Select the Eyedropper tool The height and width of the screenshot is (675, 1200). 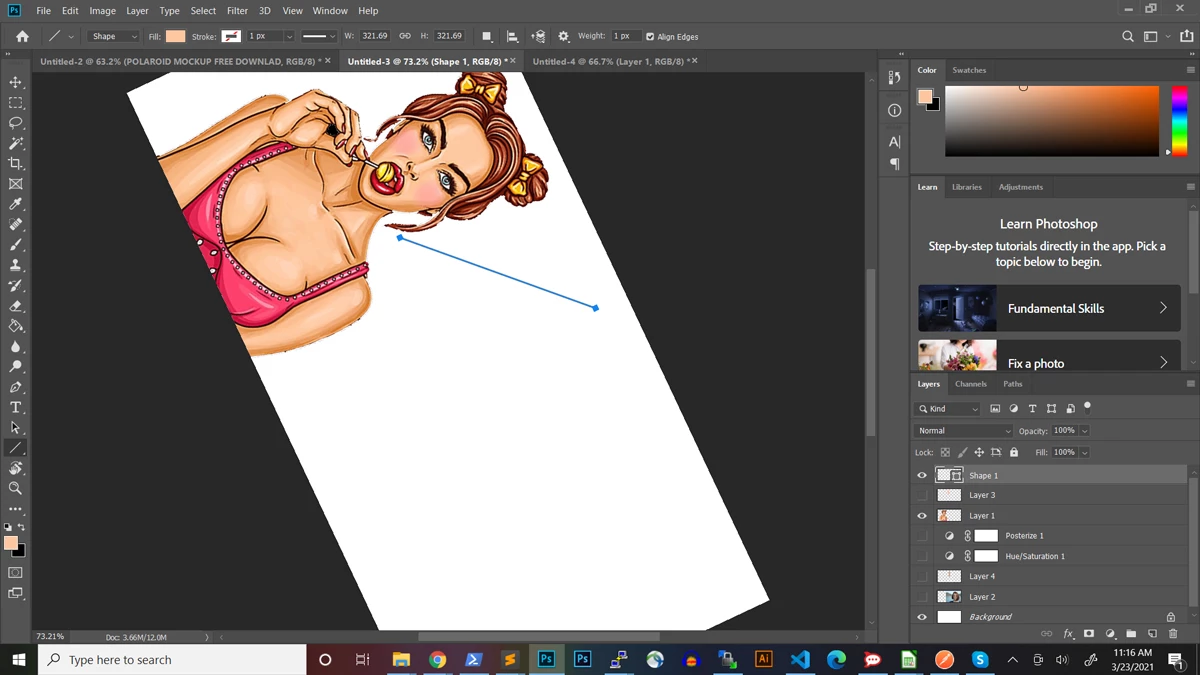16,204
